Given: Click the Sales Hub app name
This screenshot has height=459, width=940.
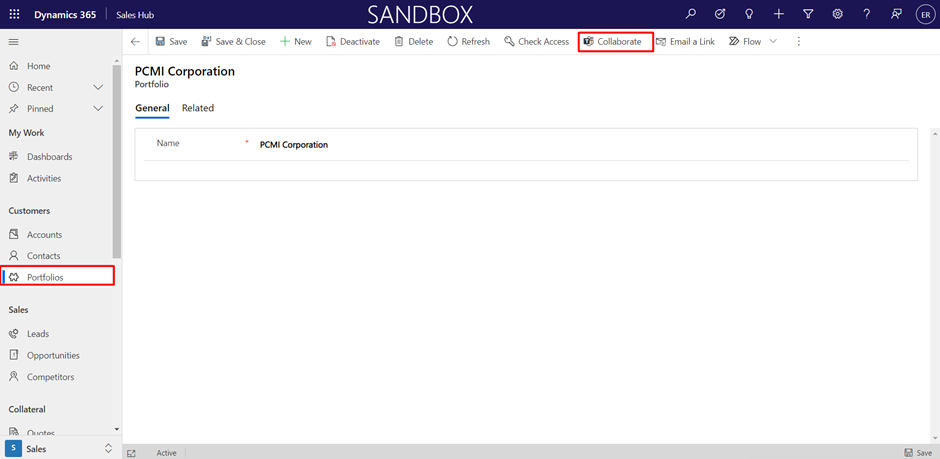Looking at the screenshot, I should 135,14.
